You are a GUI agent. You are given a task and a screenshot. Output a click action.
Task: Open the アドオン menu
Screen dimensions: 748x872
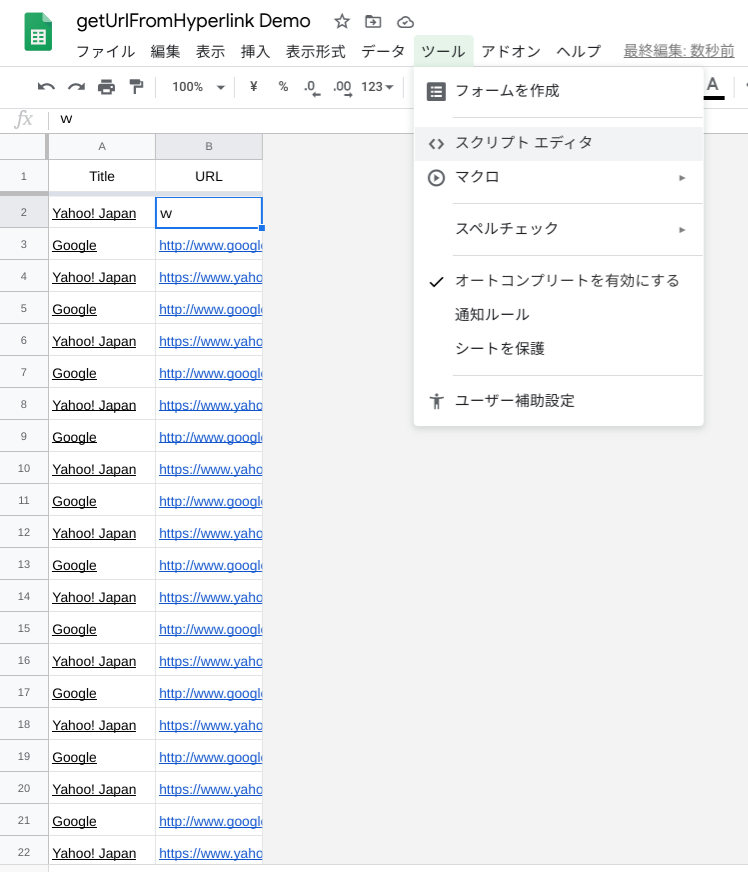point(511,52)
